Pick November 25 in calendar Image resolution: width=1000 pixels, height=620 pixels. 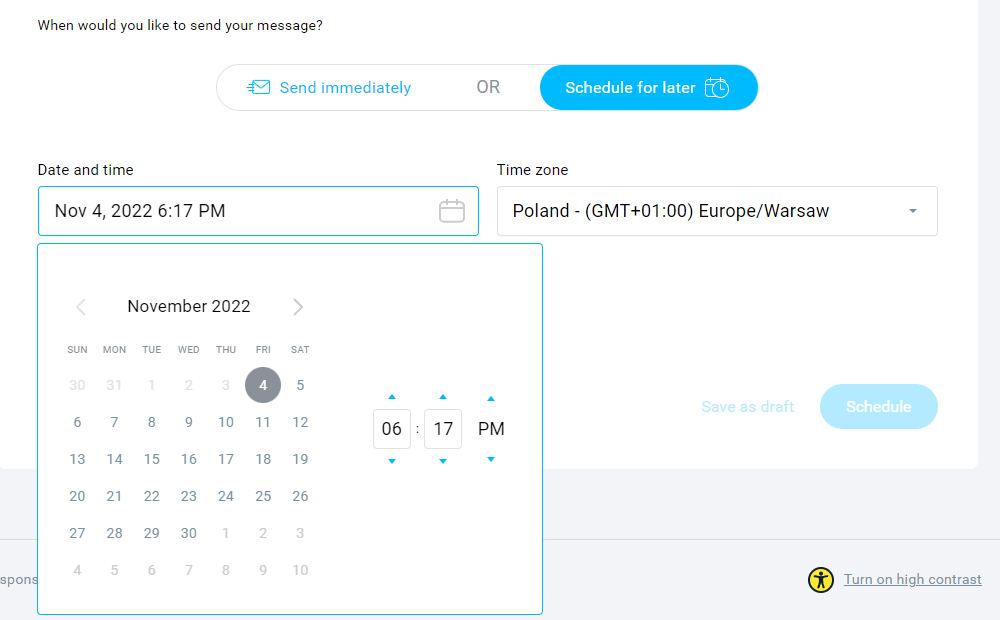tap(263, 496)
